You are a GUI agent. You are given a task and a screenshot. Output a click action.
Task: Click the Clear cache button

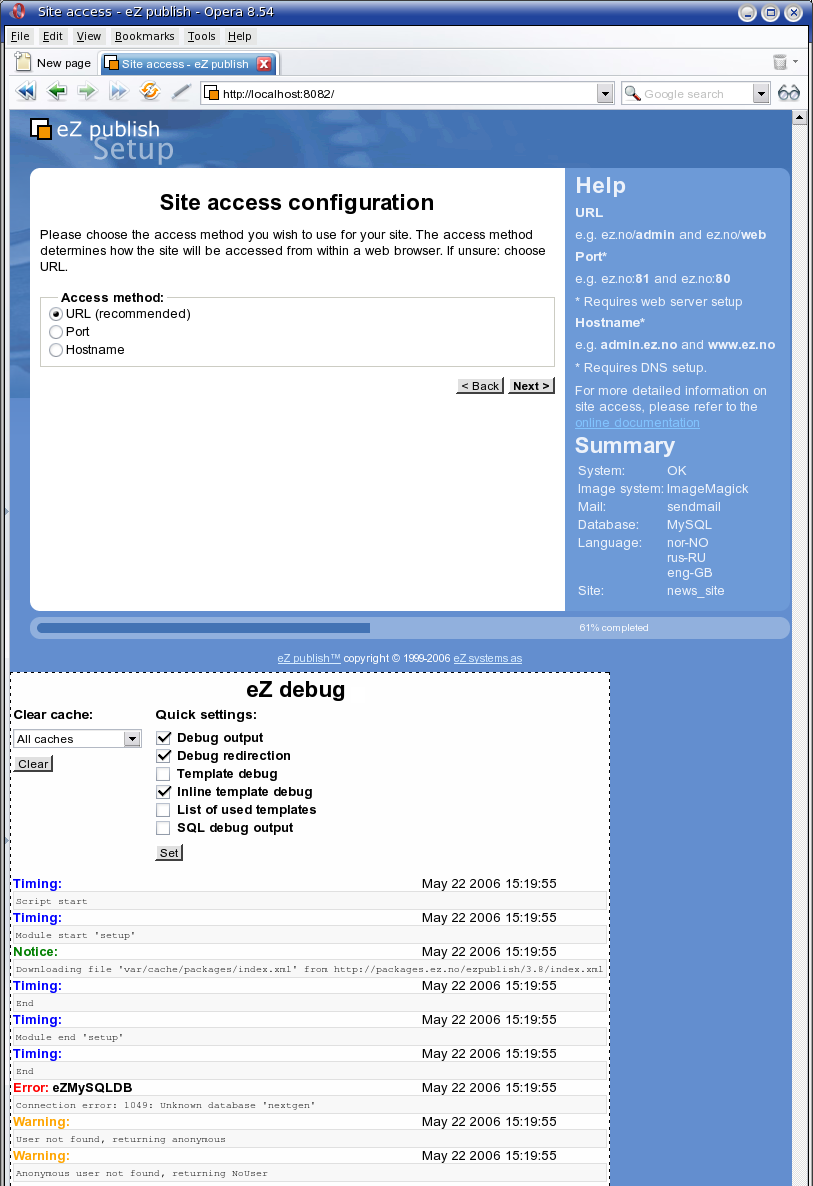click(x=33, y=764)
